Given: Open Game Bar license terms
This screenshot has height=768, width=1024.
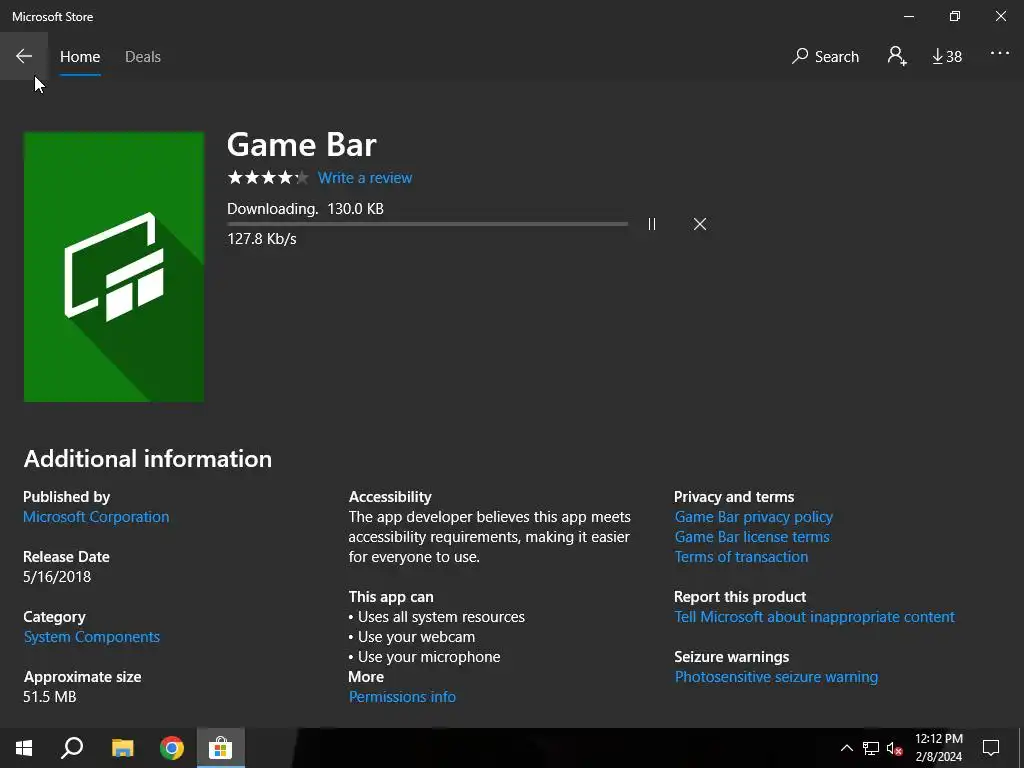Looking at the screenshot, I should pos(752,537).
